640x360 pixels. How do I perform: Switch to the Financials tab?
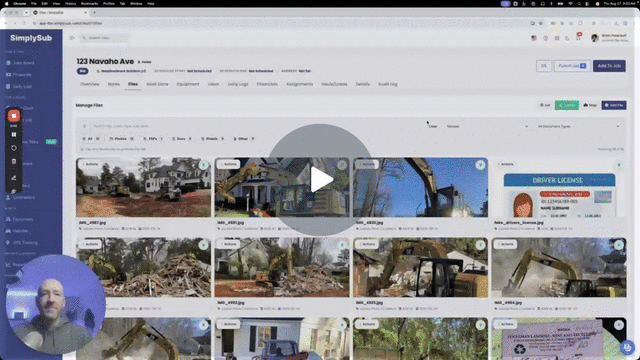267,84
